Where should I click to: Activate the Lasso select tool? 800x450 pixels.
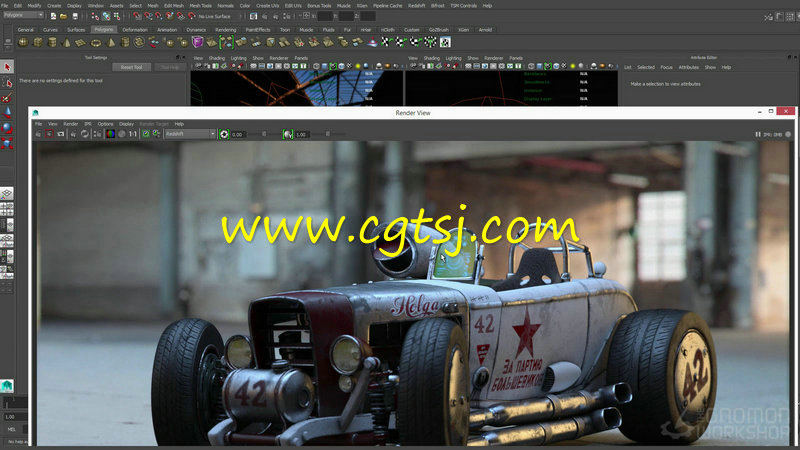pyautogui.click(x=7, y=82)
